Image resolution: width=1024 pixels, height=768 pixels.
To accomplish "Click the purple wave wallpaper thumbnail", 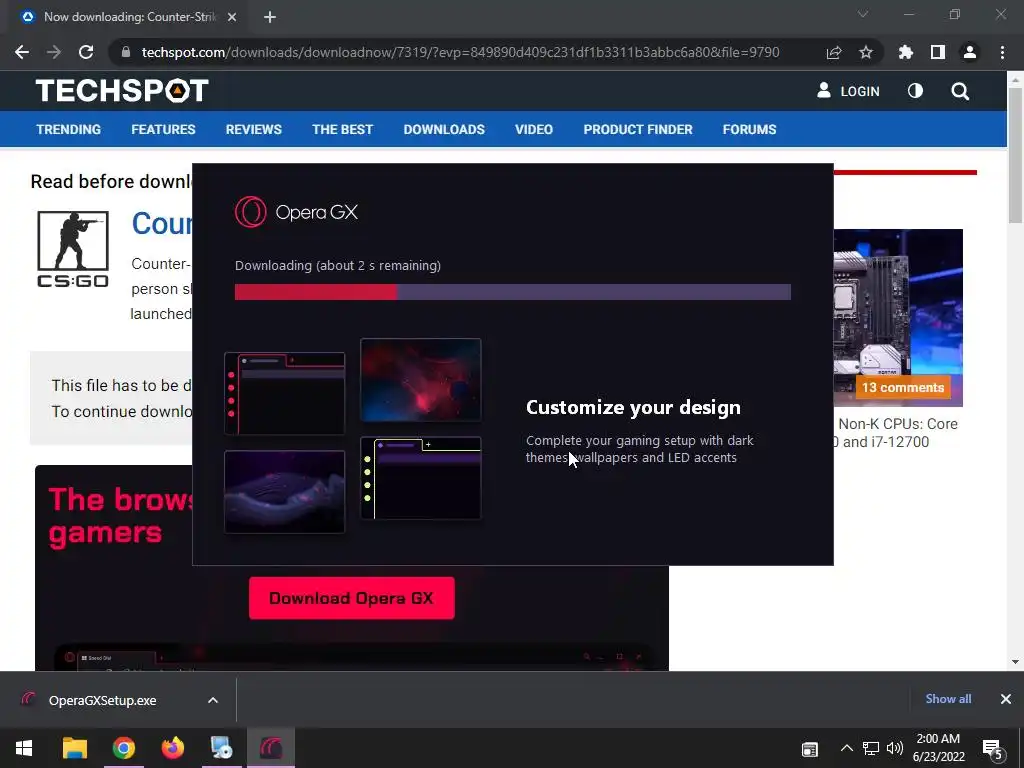I will (x=284, y=491).
